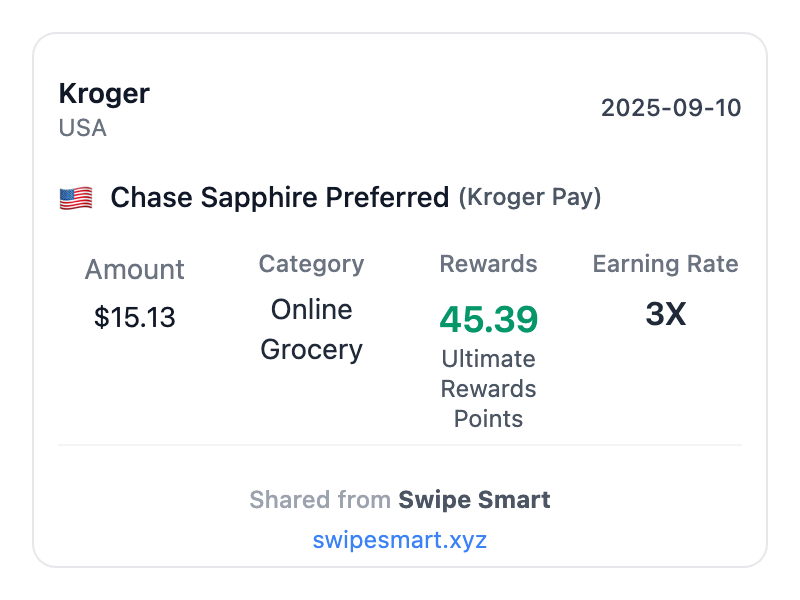The width and height of the screenshot is (800, 600).
Task: Click the Category column header
Action: [x=311, y=264]
